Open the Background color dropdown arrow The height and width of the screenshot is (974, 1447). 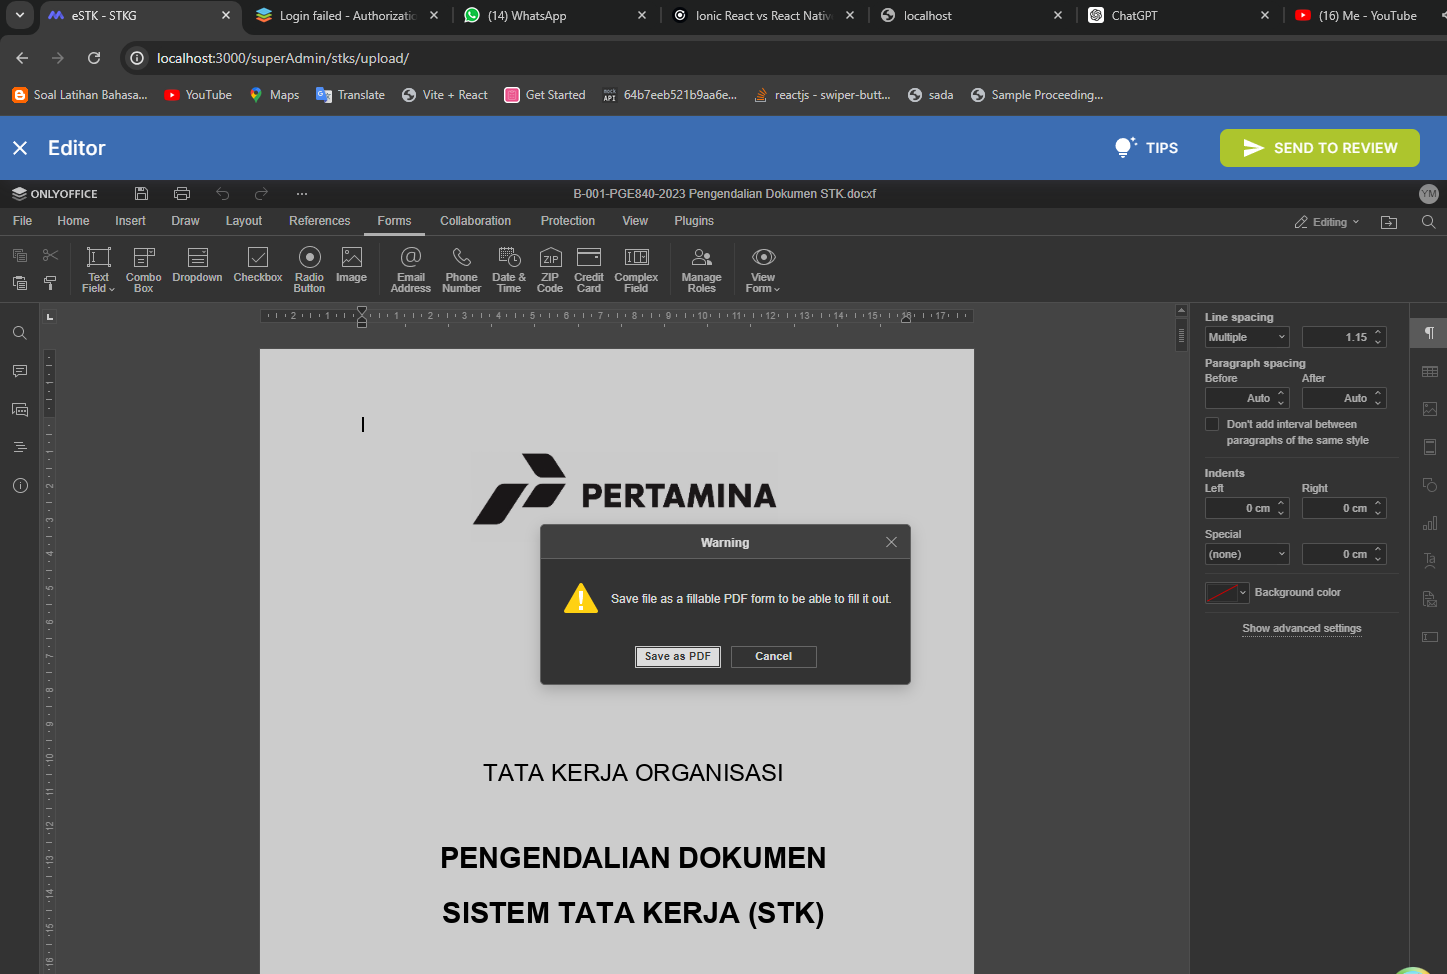(x=1243, y=593)
